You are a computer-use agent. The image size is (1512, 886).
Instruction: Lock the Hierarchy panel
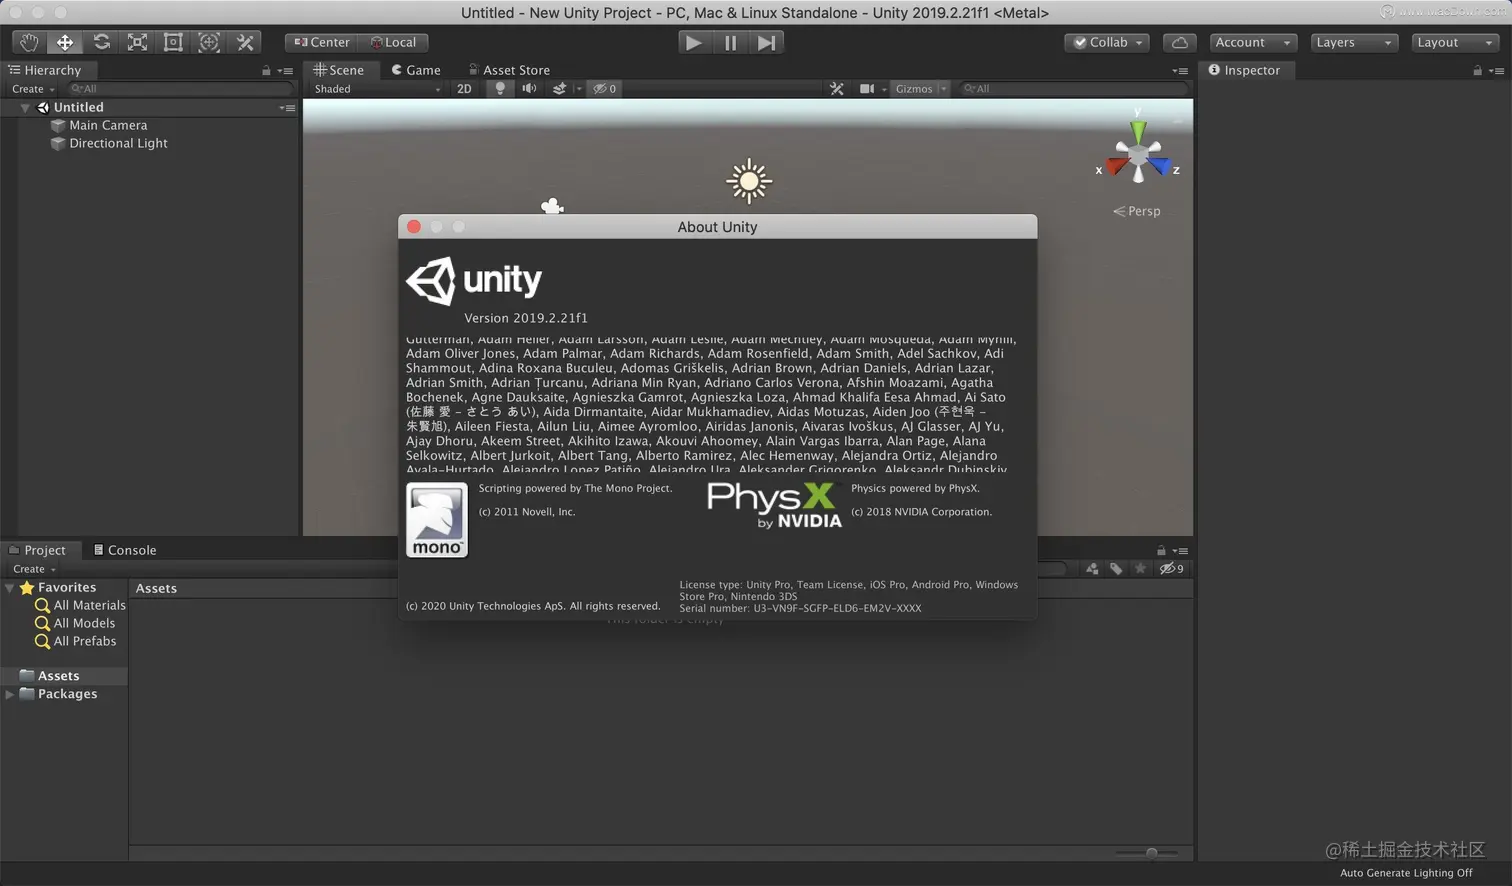266,71
